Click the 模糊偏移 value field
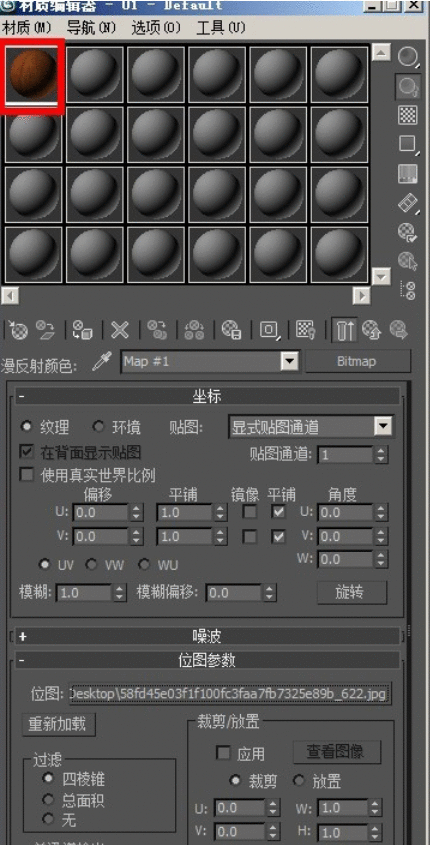Image resolution: width=430 pixels, height=845 pixels. (234, 593)
